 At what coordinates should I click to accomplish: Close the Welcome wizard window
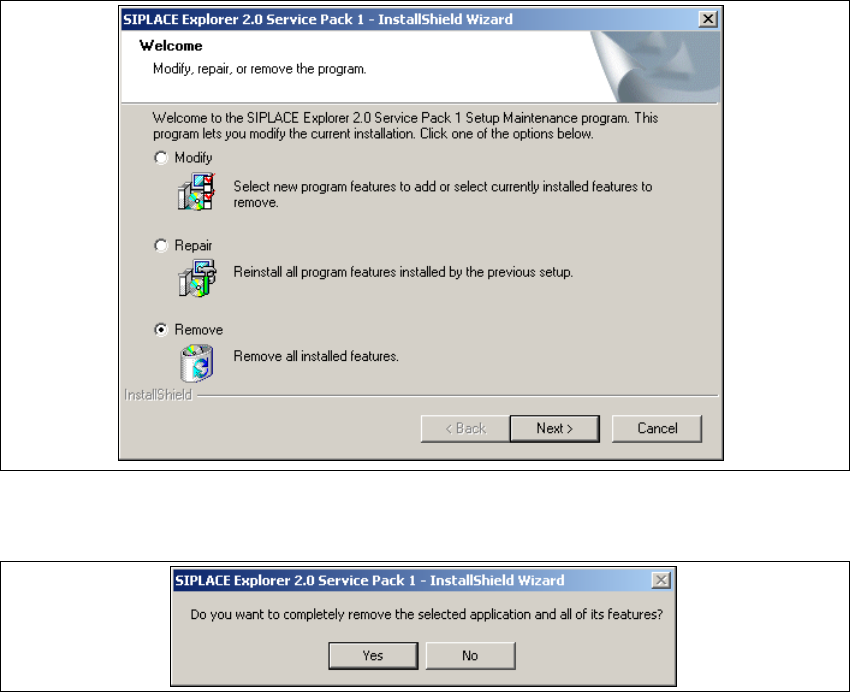[708, 20]
